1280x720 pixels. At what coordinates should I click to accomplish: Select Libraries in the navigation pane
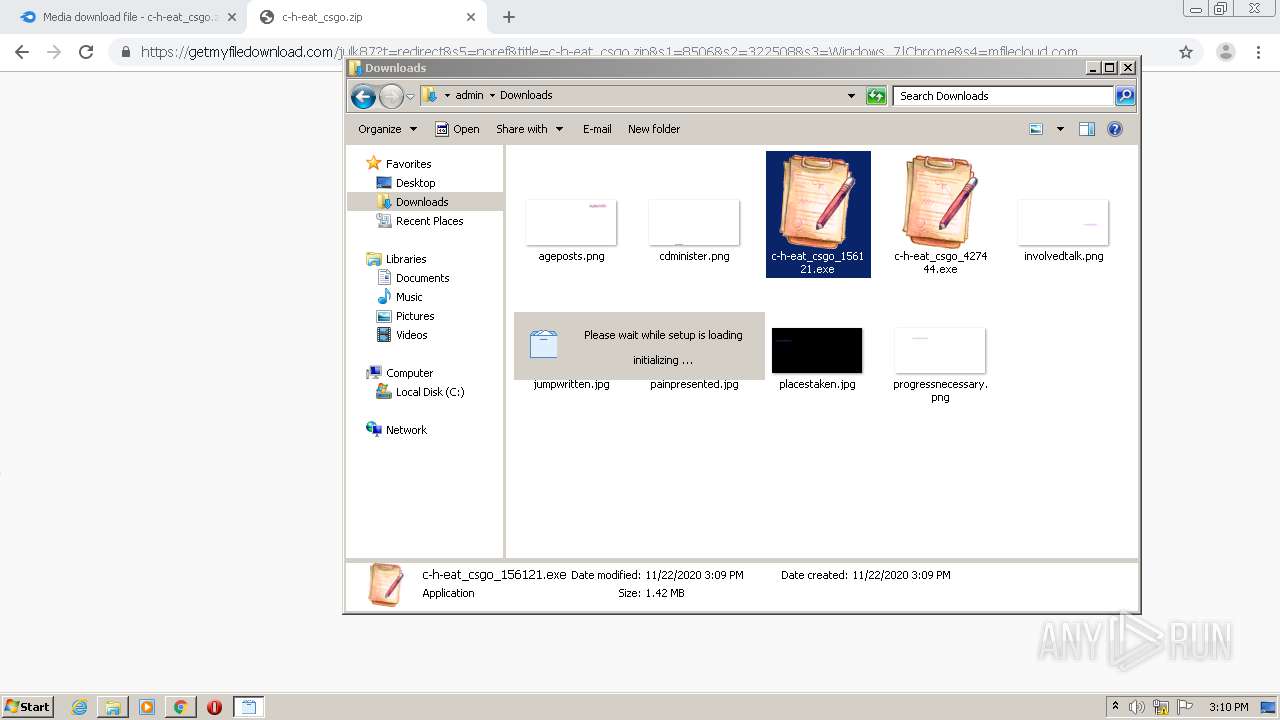(x=397, y=259)
